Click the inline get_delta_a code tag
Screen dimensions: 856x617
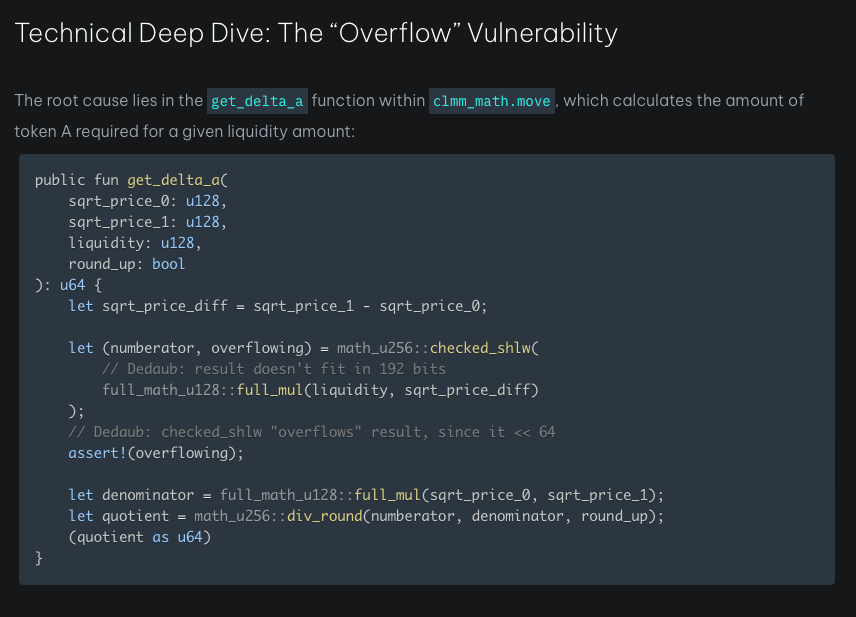point(256,101)
